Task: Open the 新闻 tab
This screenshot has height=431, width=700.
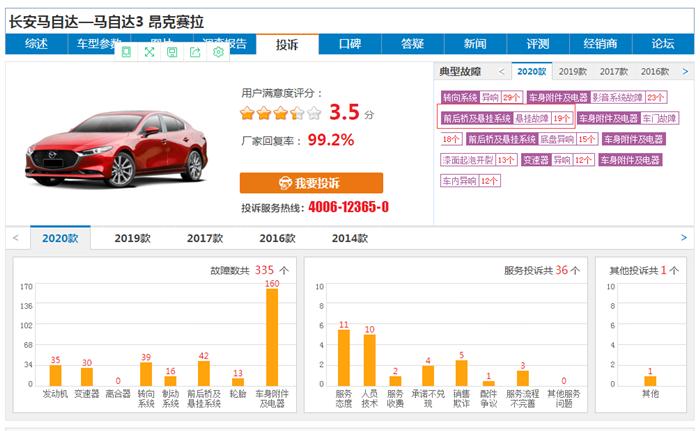Action: click(x=475, y=44)
